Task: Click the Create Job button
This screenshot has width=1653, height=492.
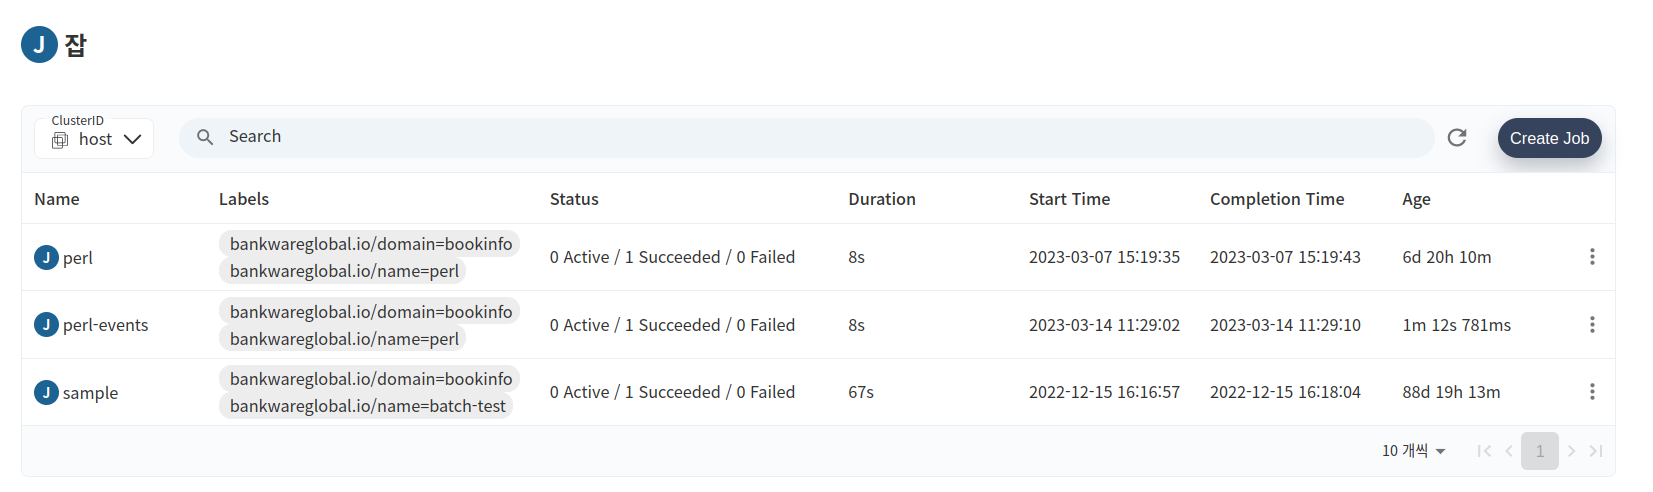Action: click(1549, 138)
